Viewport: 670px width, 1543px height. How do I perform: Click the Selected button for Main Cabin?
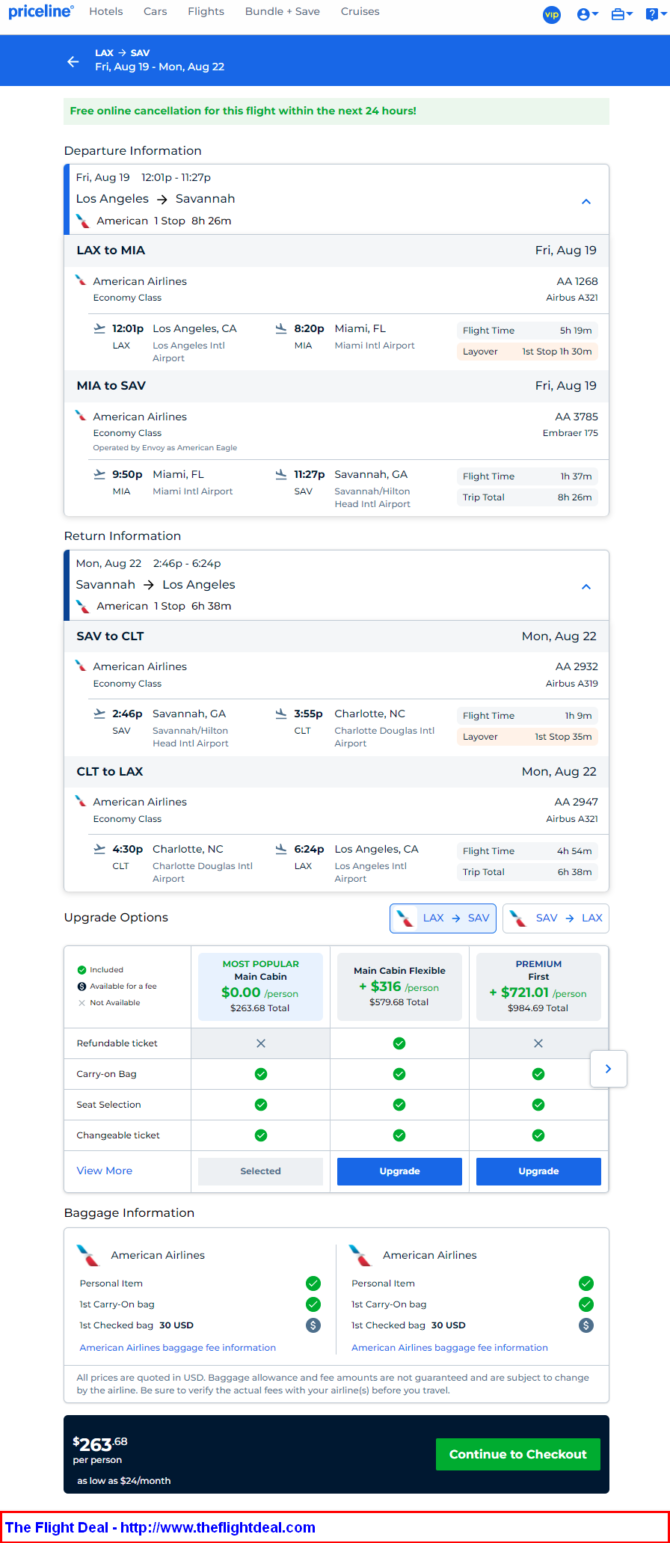(x=260, y=1171)
